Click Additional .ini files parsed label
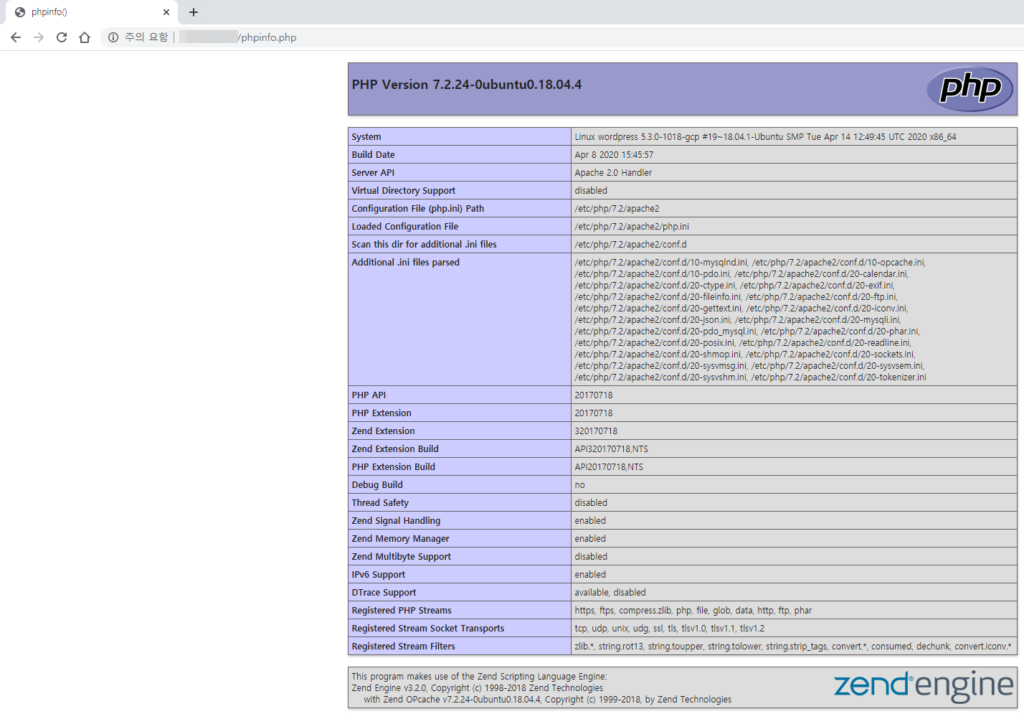The image size is (1024, 714). click(406, 263)
